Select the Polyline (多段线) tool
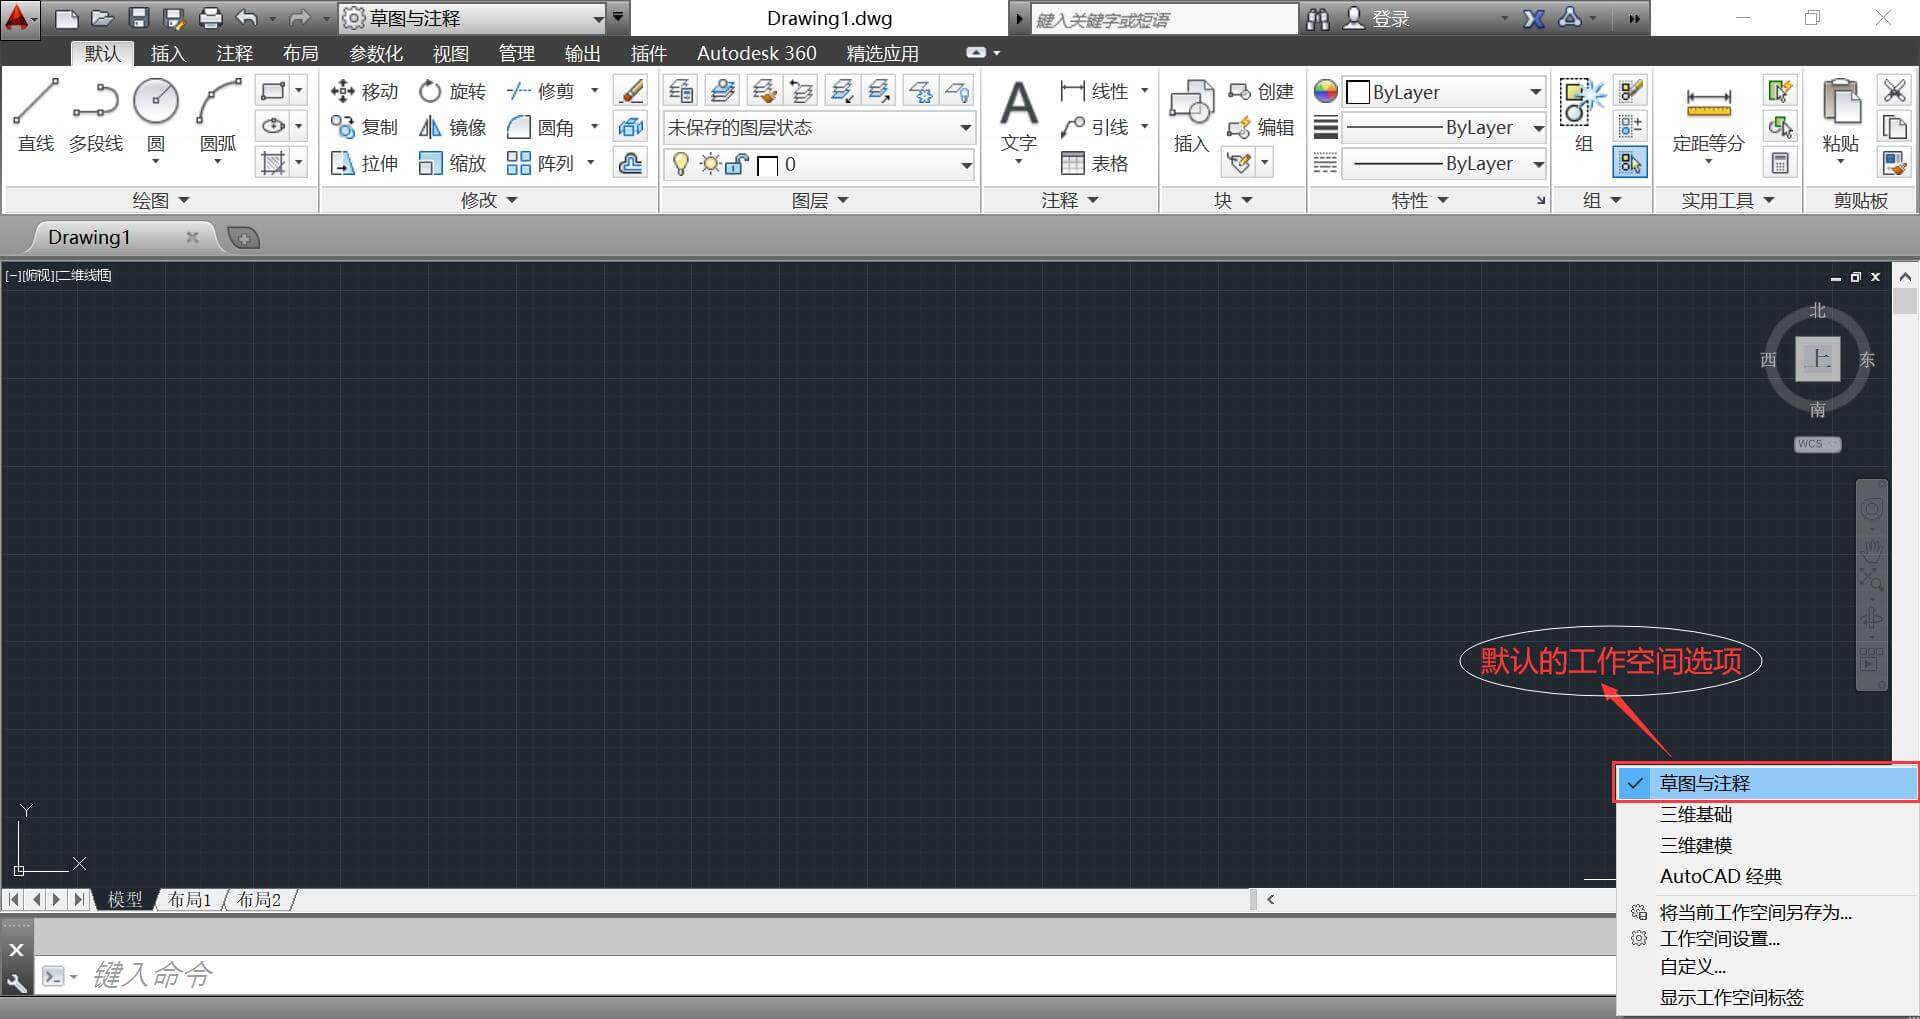This screenshot has width=1920, height=1019. click(x=96, y=115)
